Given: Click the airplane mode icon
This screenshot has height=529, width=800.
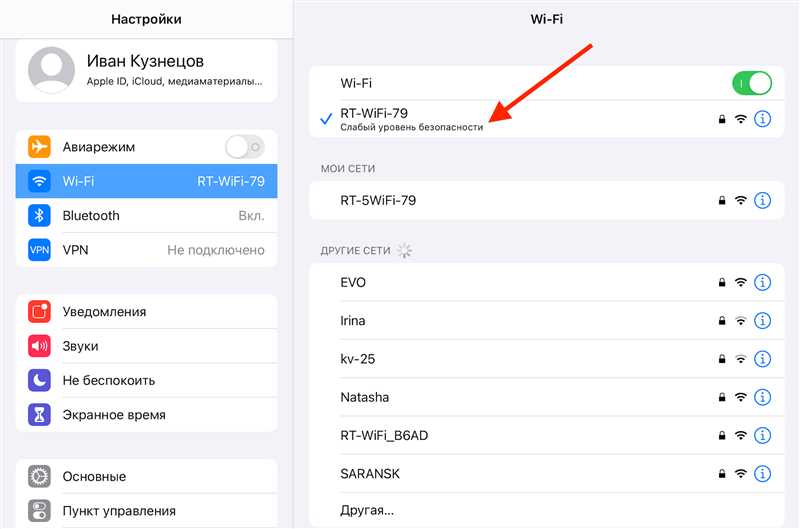Looking at the screenshot, I should click(x=39, y=147).
